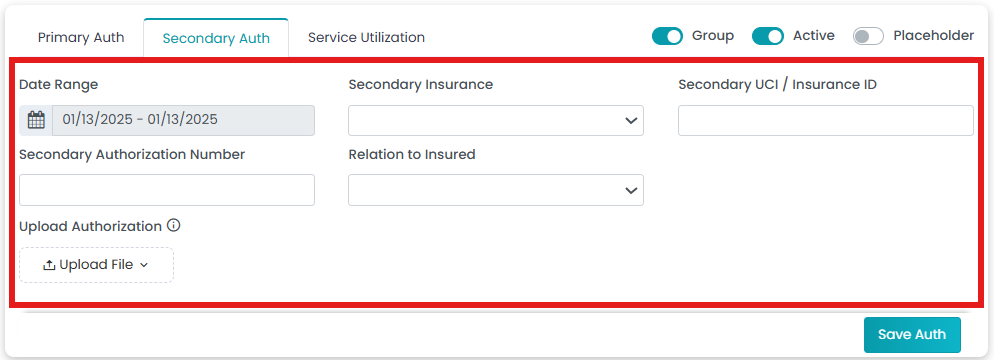Click the small caret beside Upload File text

point(143,266)
